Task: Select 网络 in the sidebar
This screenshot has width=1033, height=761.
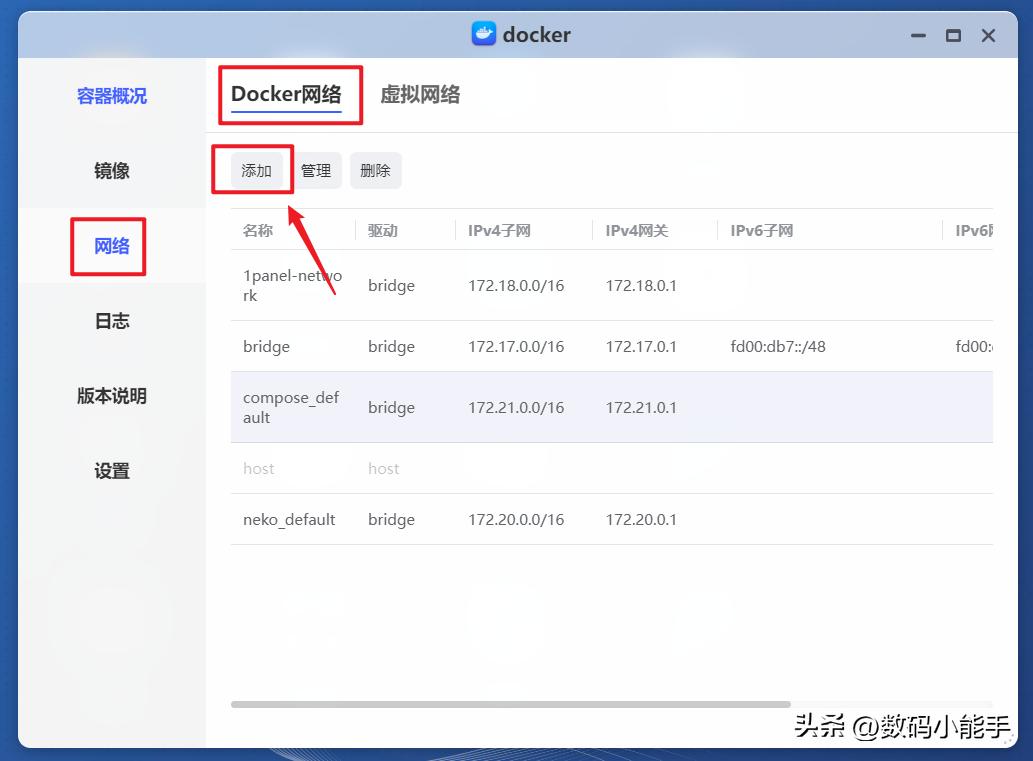Action: tap(112, 246)
